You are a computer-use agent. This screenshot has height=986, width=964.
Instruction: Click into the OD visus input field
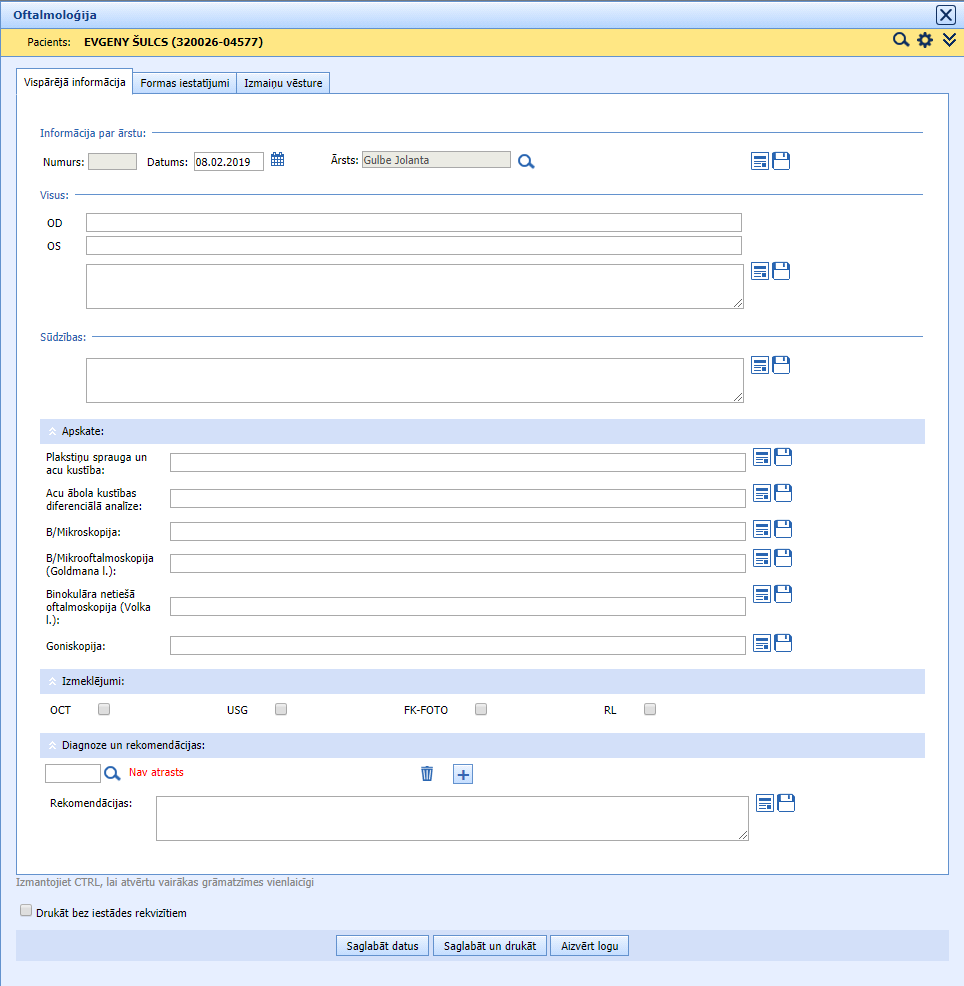414,222
